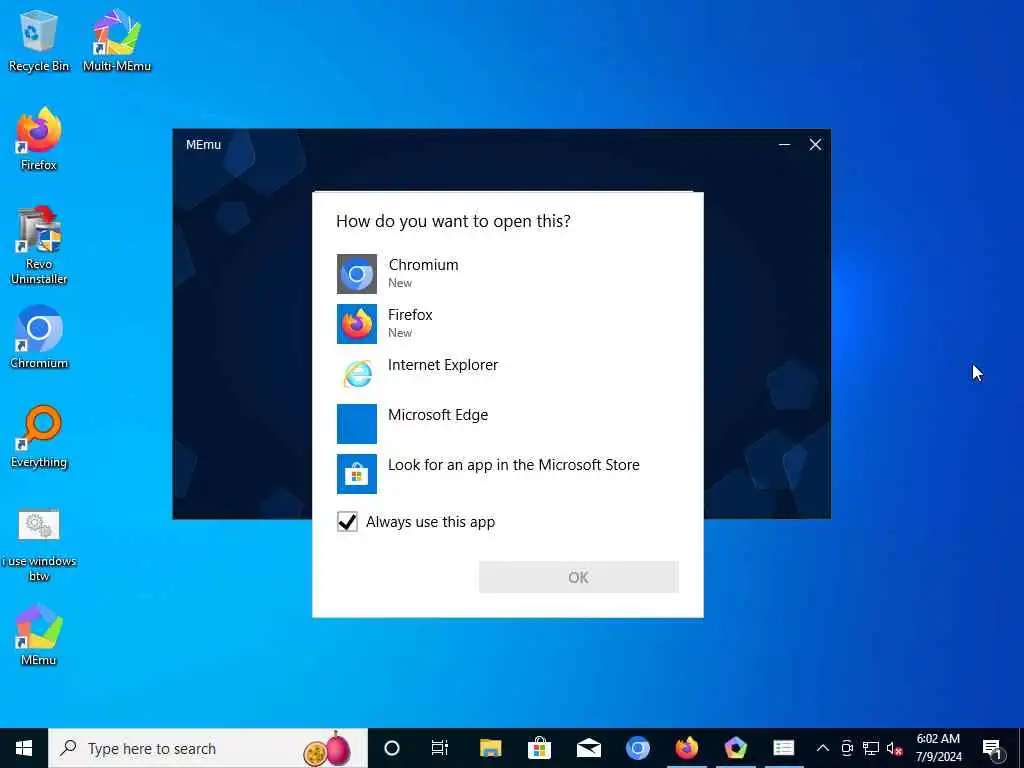Open File Explorer from the taskbar
1024x768 pixels.
[490, 748]
